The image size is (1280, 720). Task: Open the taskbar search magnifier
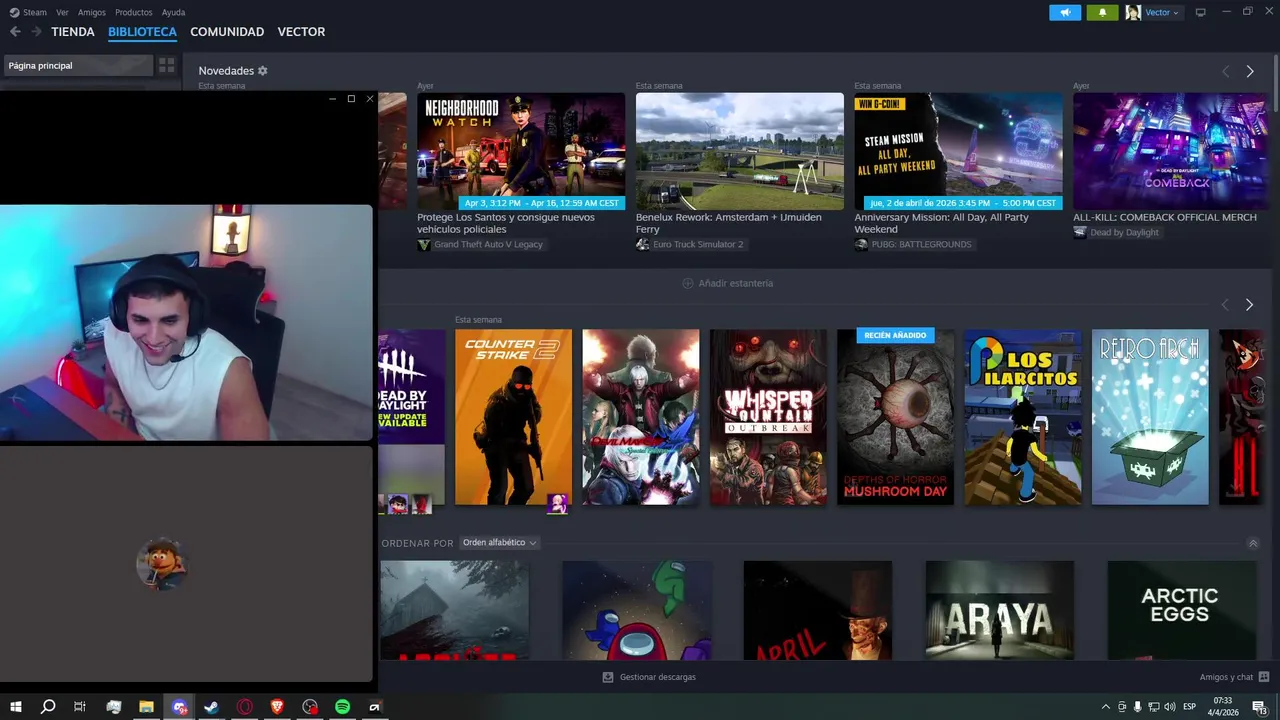(x=47, y=707)
